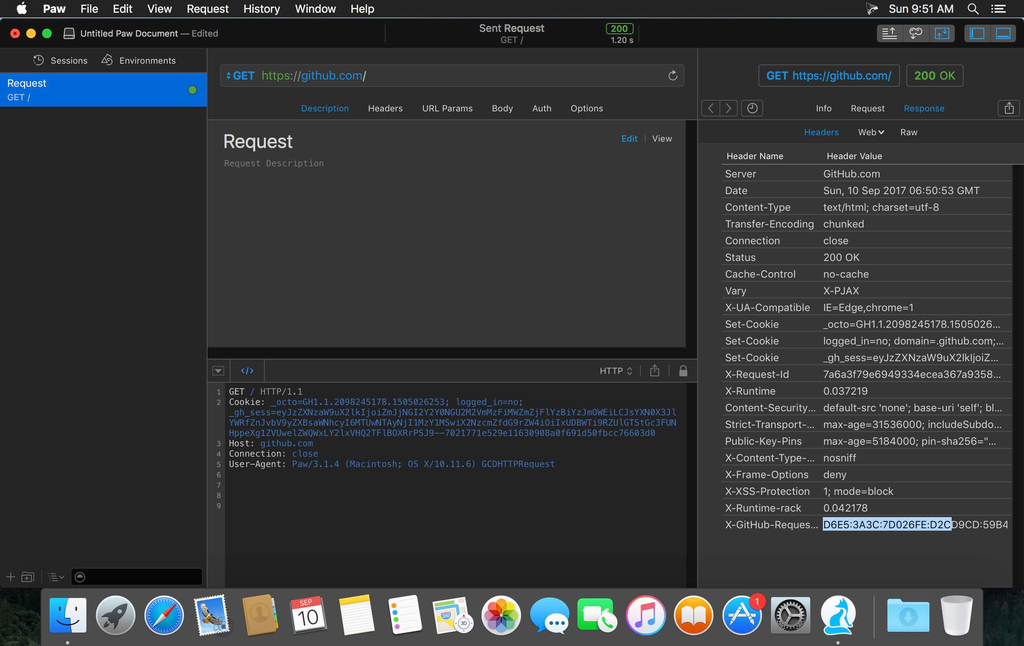This screenshot has height=646, width=1024.
Task: Click the share icon next to the HTTP selector
Action: [x=654, y=371]
